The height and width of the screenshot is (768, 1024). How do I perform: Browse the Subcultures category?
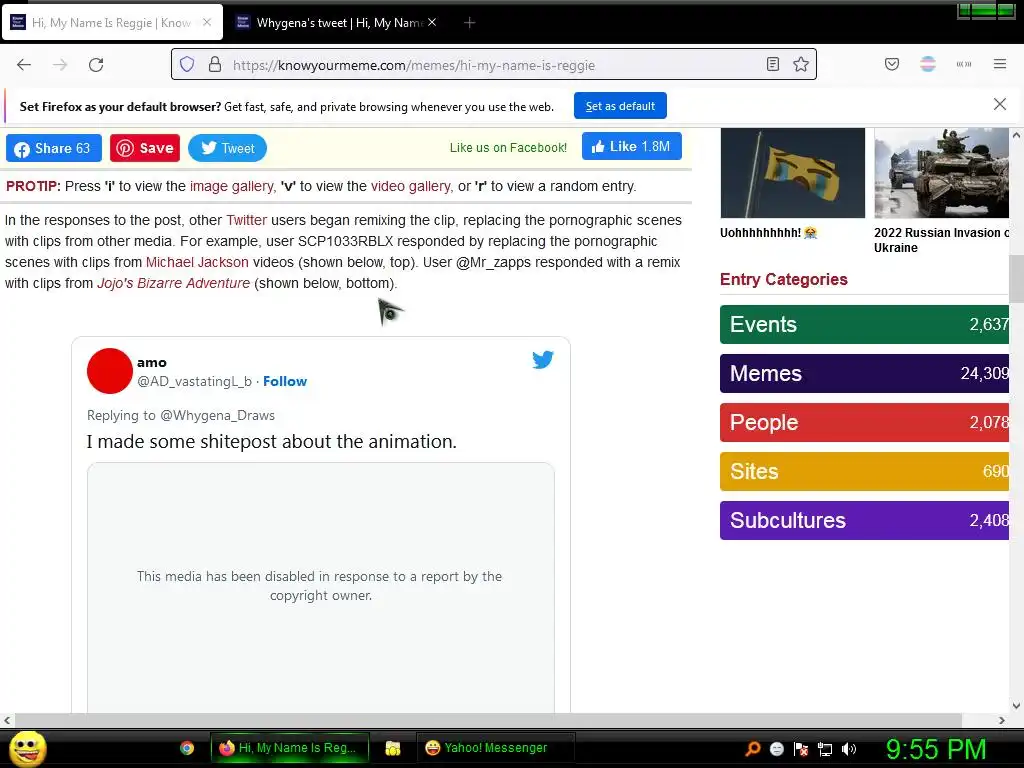pos(864,520)
